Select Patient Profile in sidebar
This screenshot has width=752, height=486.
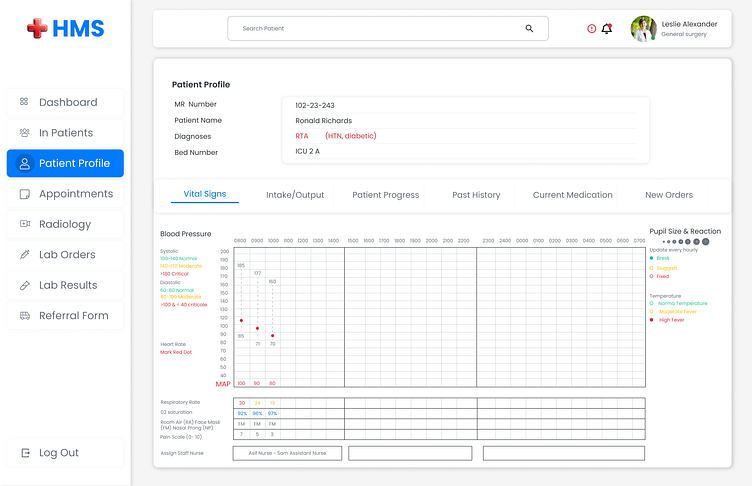(x=65, y=163)
